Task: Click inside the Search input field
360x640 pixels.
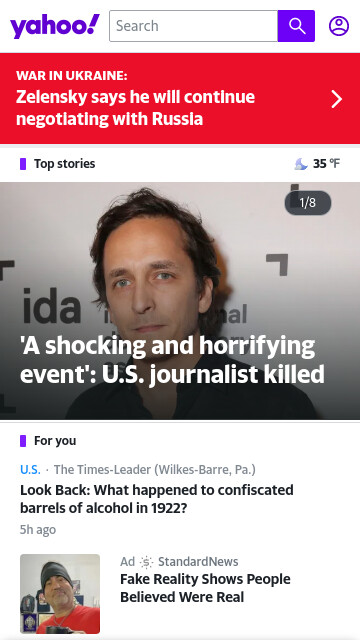Action: tap(193, 26)
